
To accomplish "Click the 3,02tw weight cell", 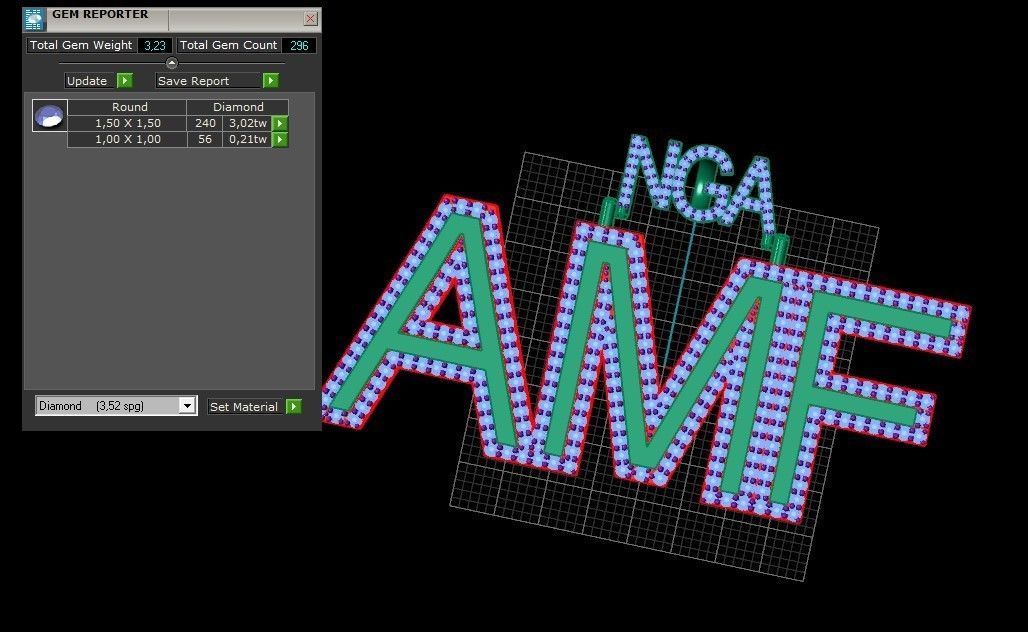I will click(248, 123).
